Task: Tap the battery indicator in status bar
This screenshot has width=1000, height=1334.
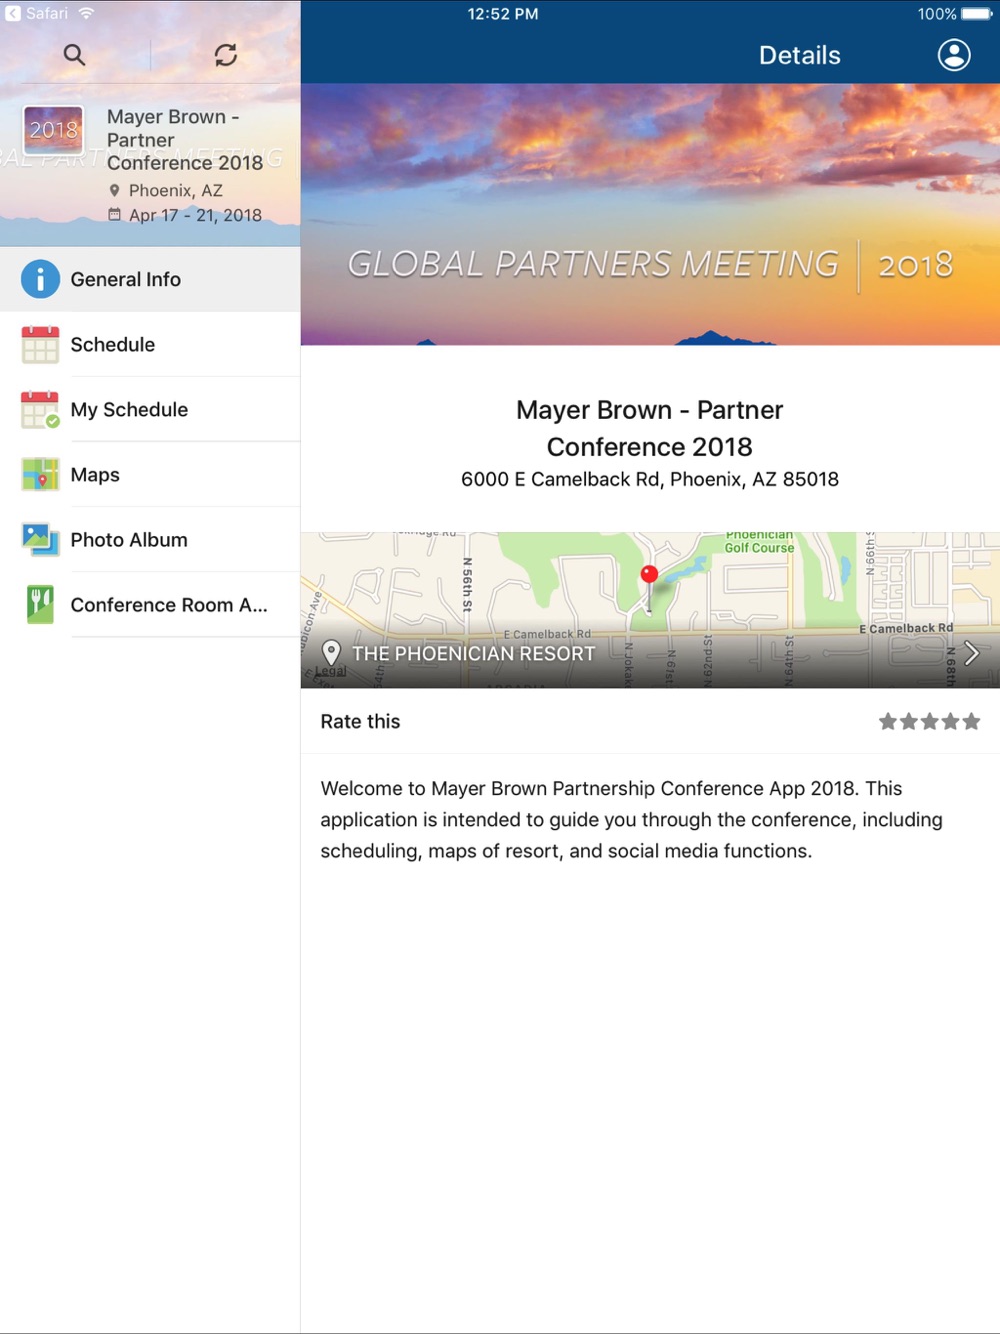Action: pyautogui.click(x=976, y=14)
